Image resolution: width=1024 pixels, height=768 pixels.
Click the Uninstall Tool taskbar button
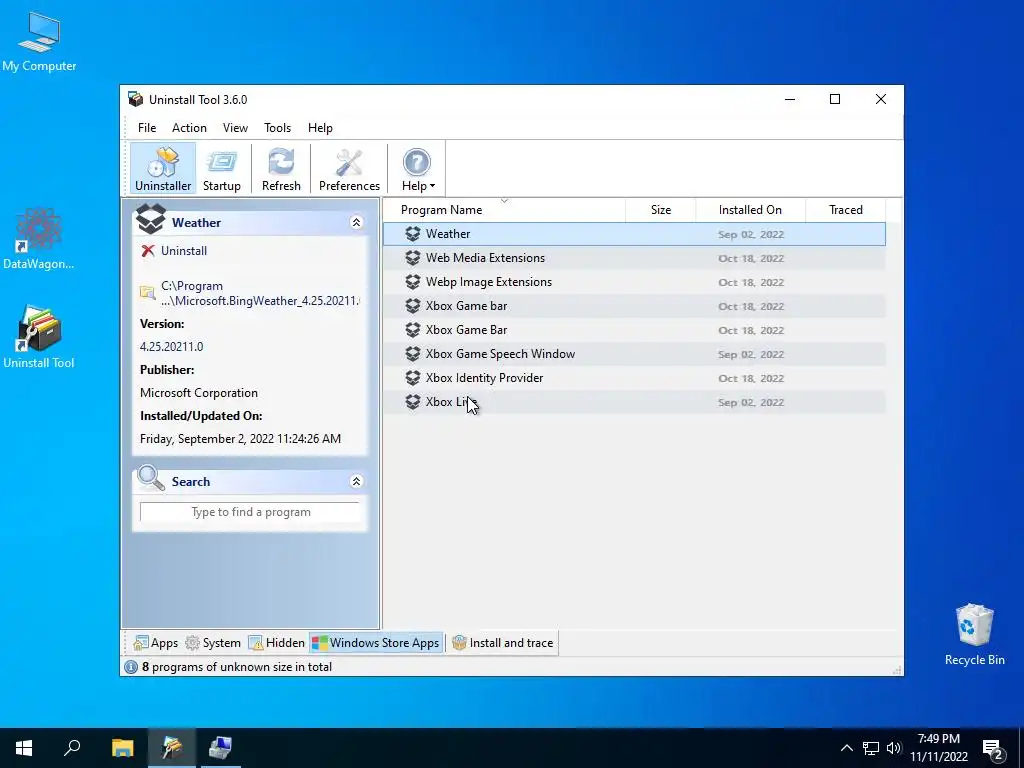pos(172,748)
